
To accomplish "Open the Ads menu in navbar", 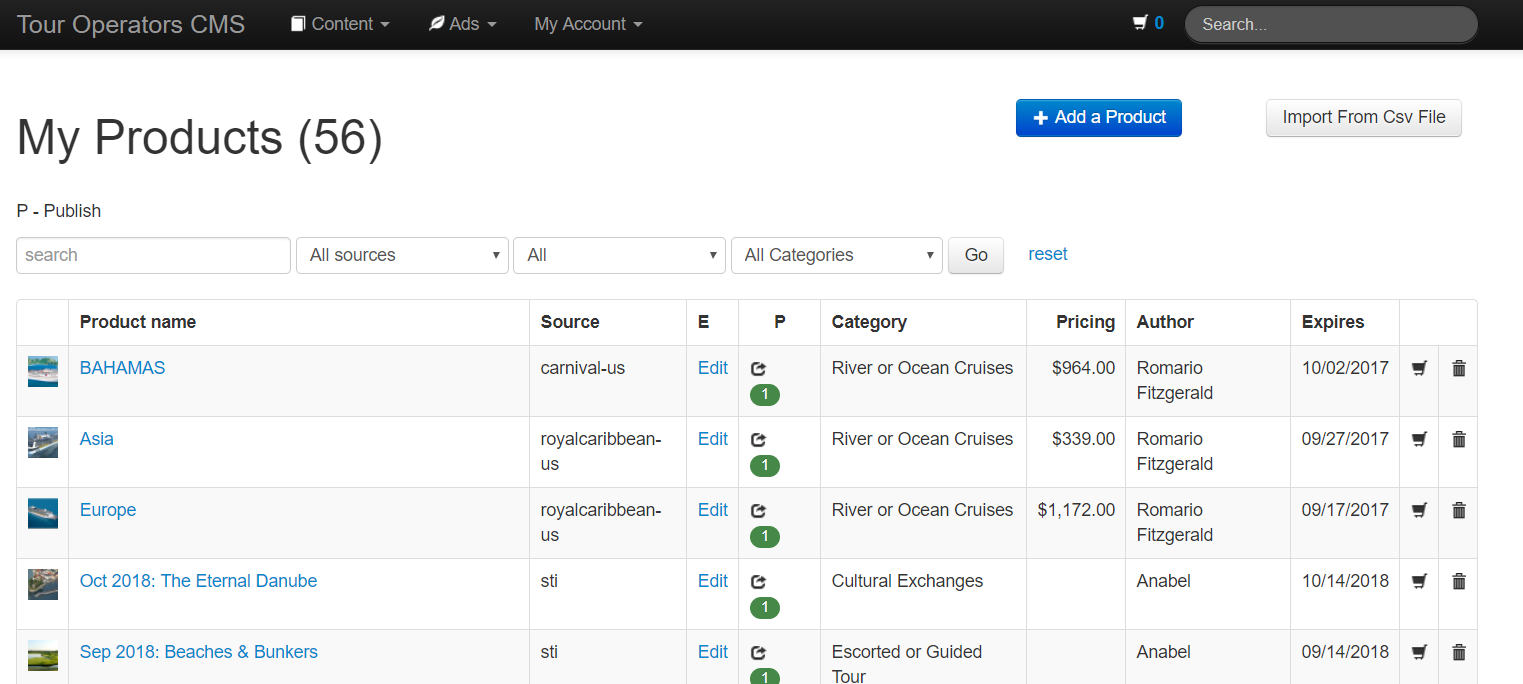I will (x=462, y=24).
